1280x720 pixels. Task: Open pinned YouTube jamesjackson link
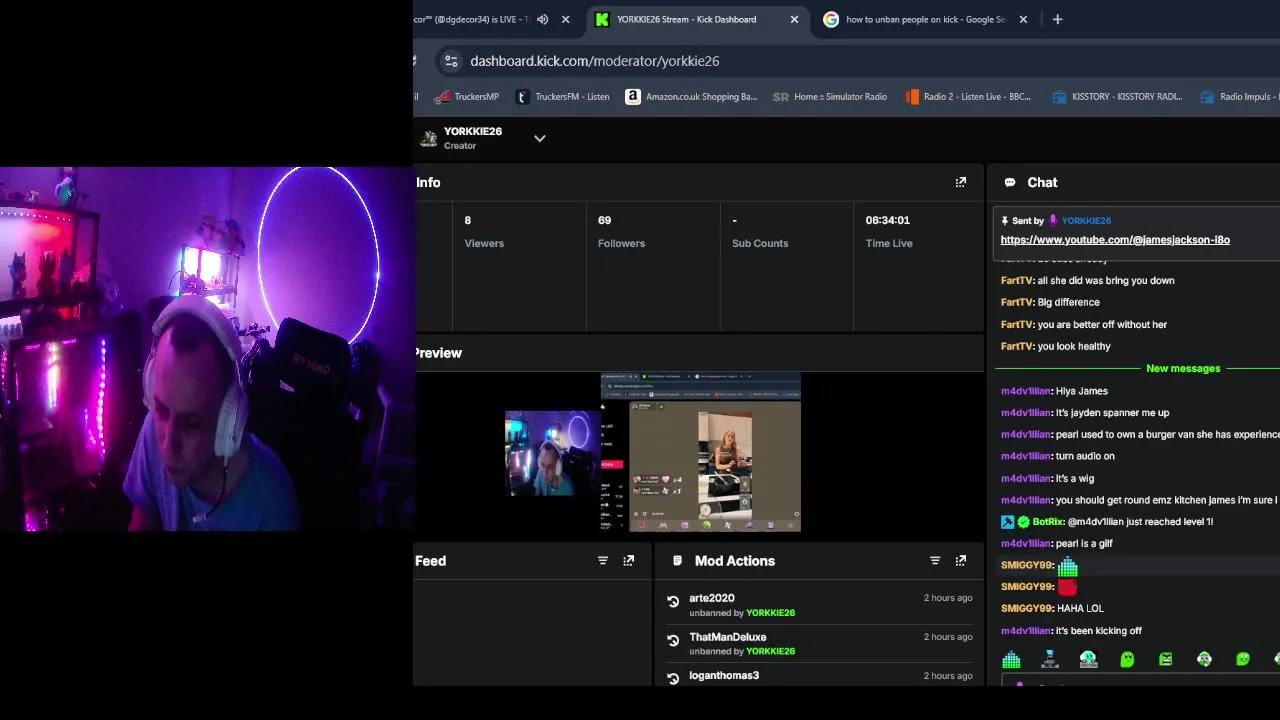1115,240
